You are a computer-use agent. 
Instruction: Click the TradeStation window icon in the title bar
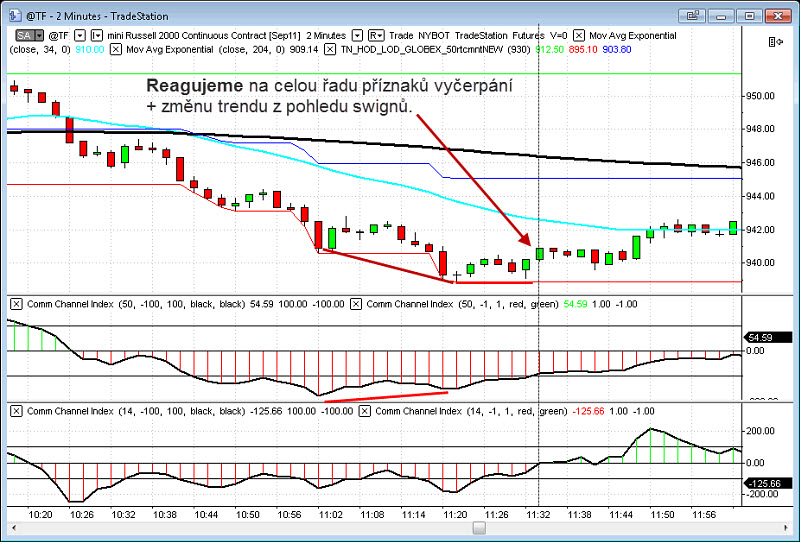[15, 16]
